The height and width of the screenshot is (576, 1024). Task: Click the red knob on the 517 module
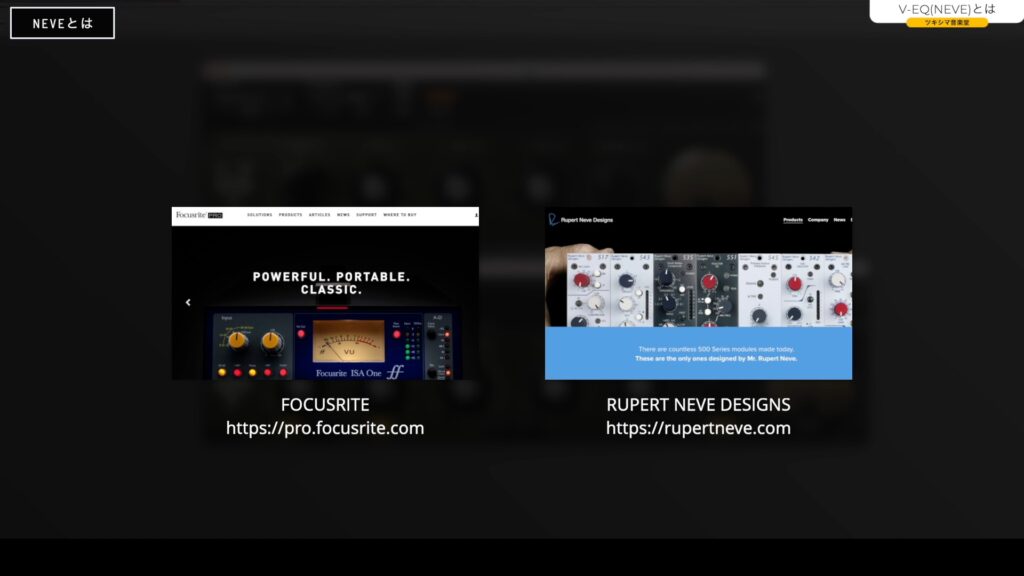point(581,281)
